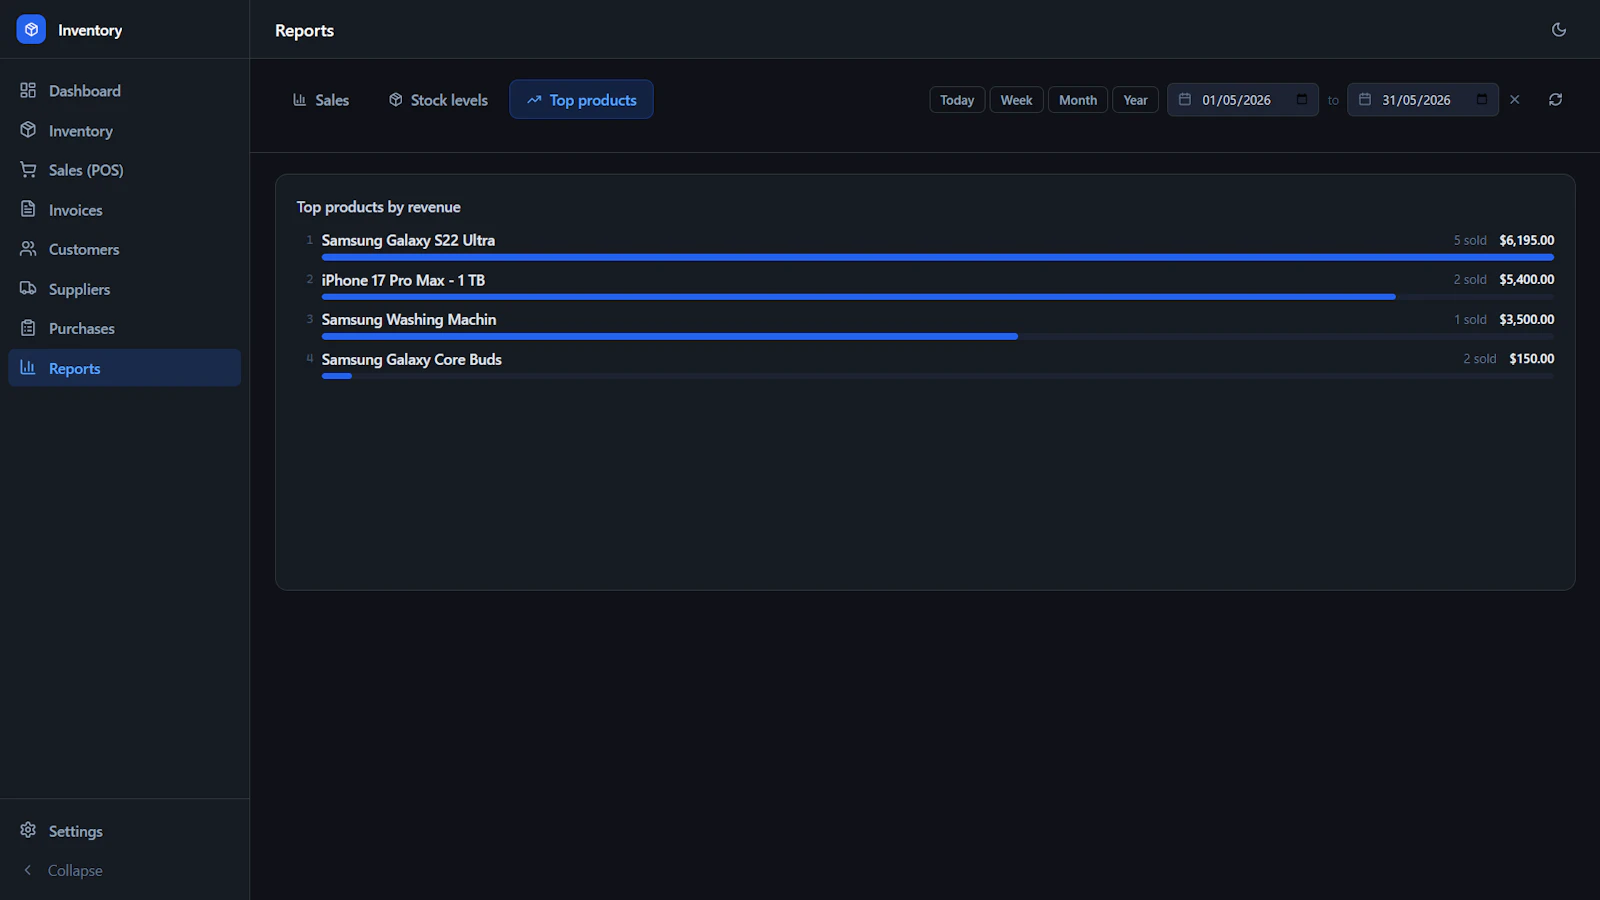Select Reports in the sidebar
Image resolution: width=1600 pixels, height=900 pixels.
(x=124, y=368)
